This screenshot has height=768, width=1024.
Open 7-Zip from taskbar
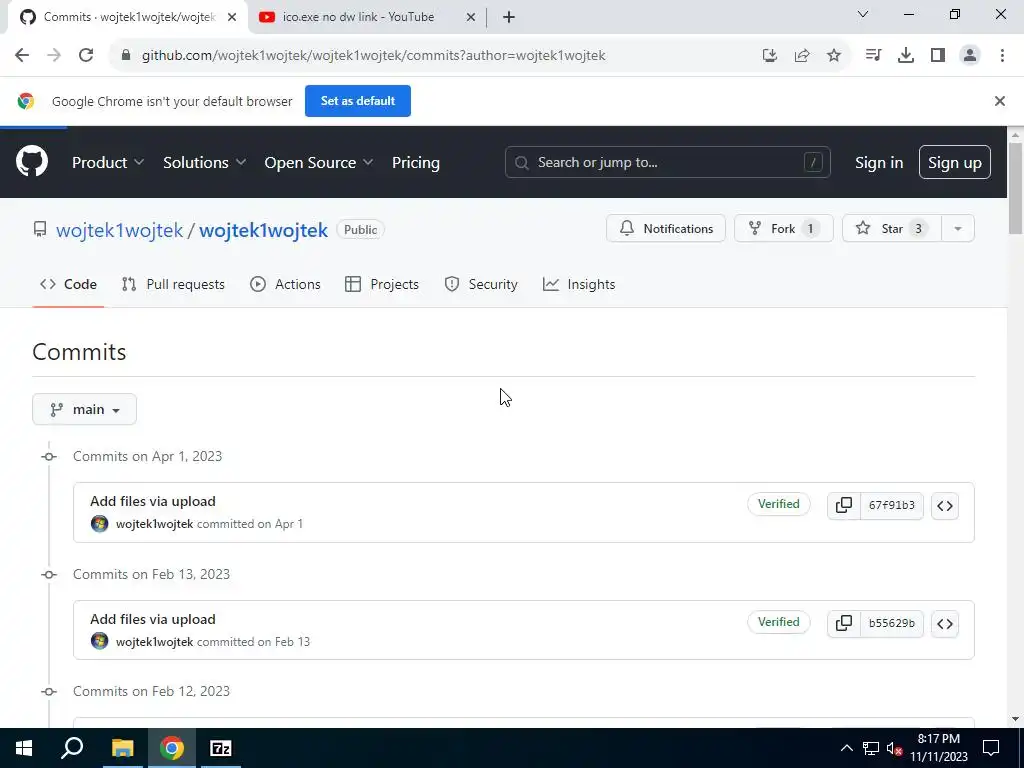coord(221,748)
